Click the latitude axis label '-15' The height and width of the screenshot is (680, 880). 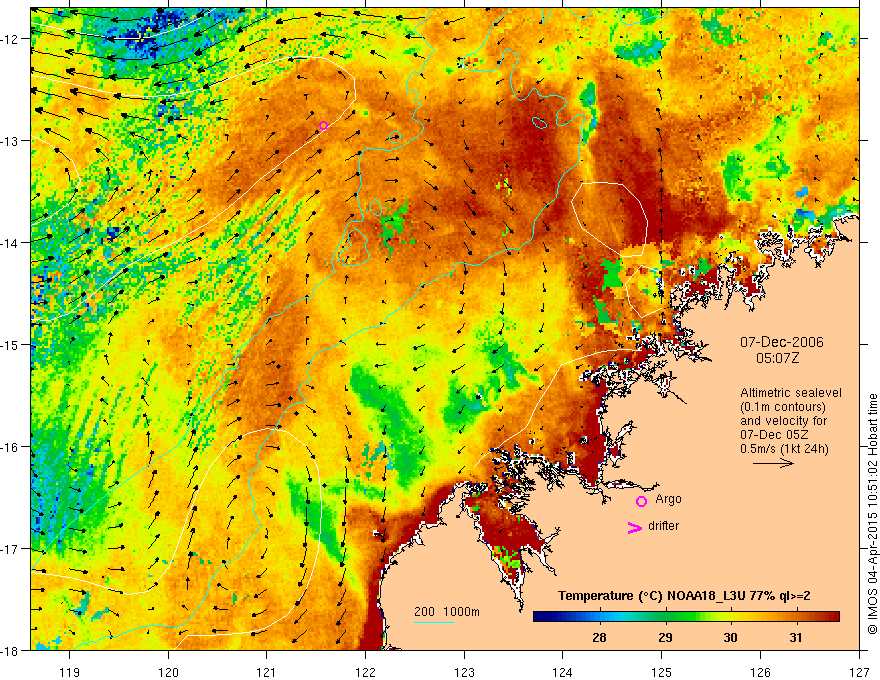[x=10, y=344]
